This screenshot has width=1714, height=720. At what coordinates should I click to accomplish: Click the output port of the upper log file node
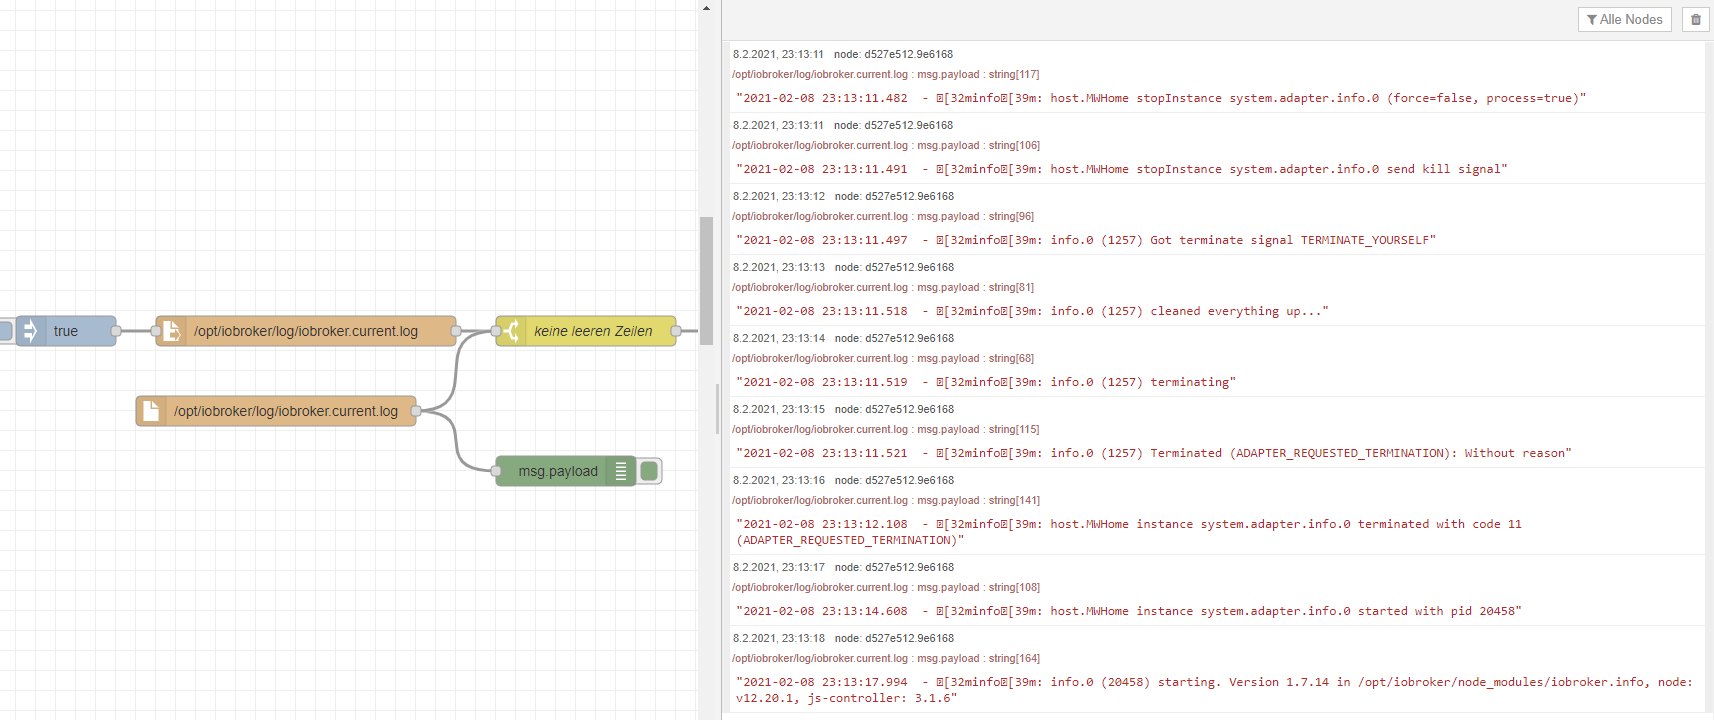coord(456,331)
